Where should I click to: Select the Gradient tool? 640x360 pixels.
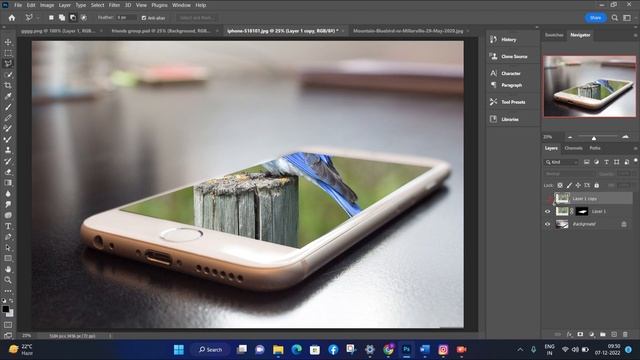coord(8,183)
